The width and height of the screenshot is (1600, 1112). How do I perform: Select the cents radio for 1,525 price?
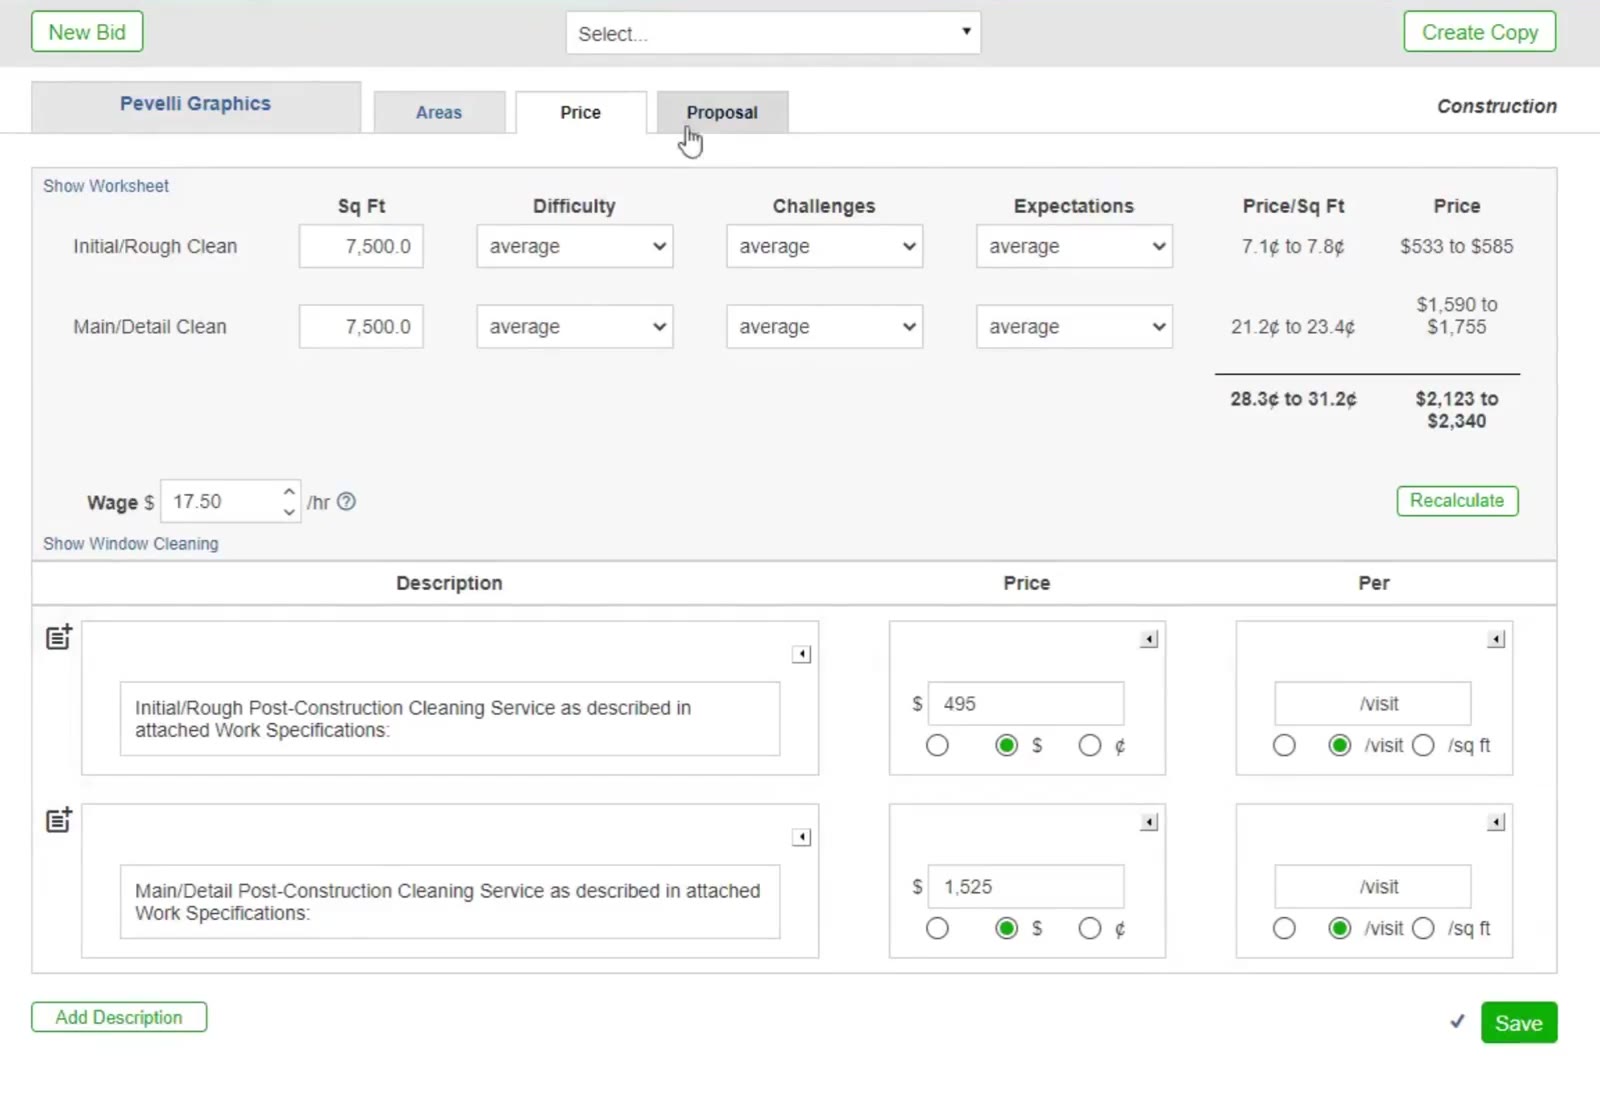tap(1090, 929)
